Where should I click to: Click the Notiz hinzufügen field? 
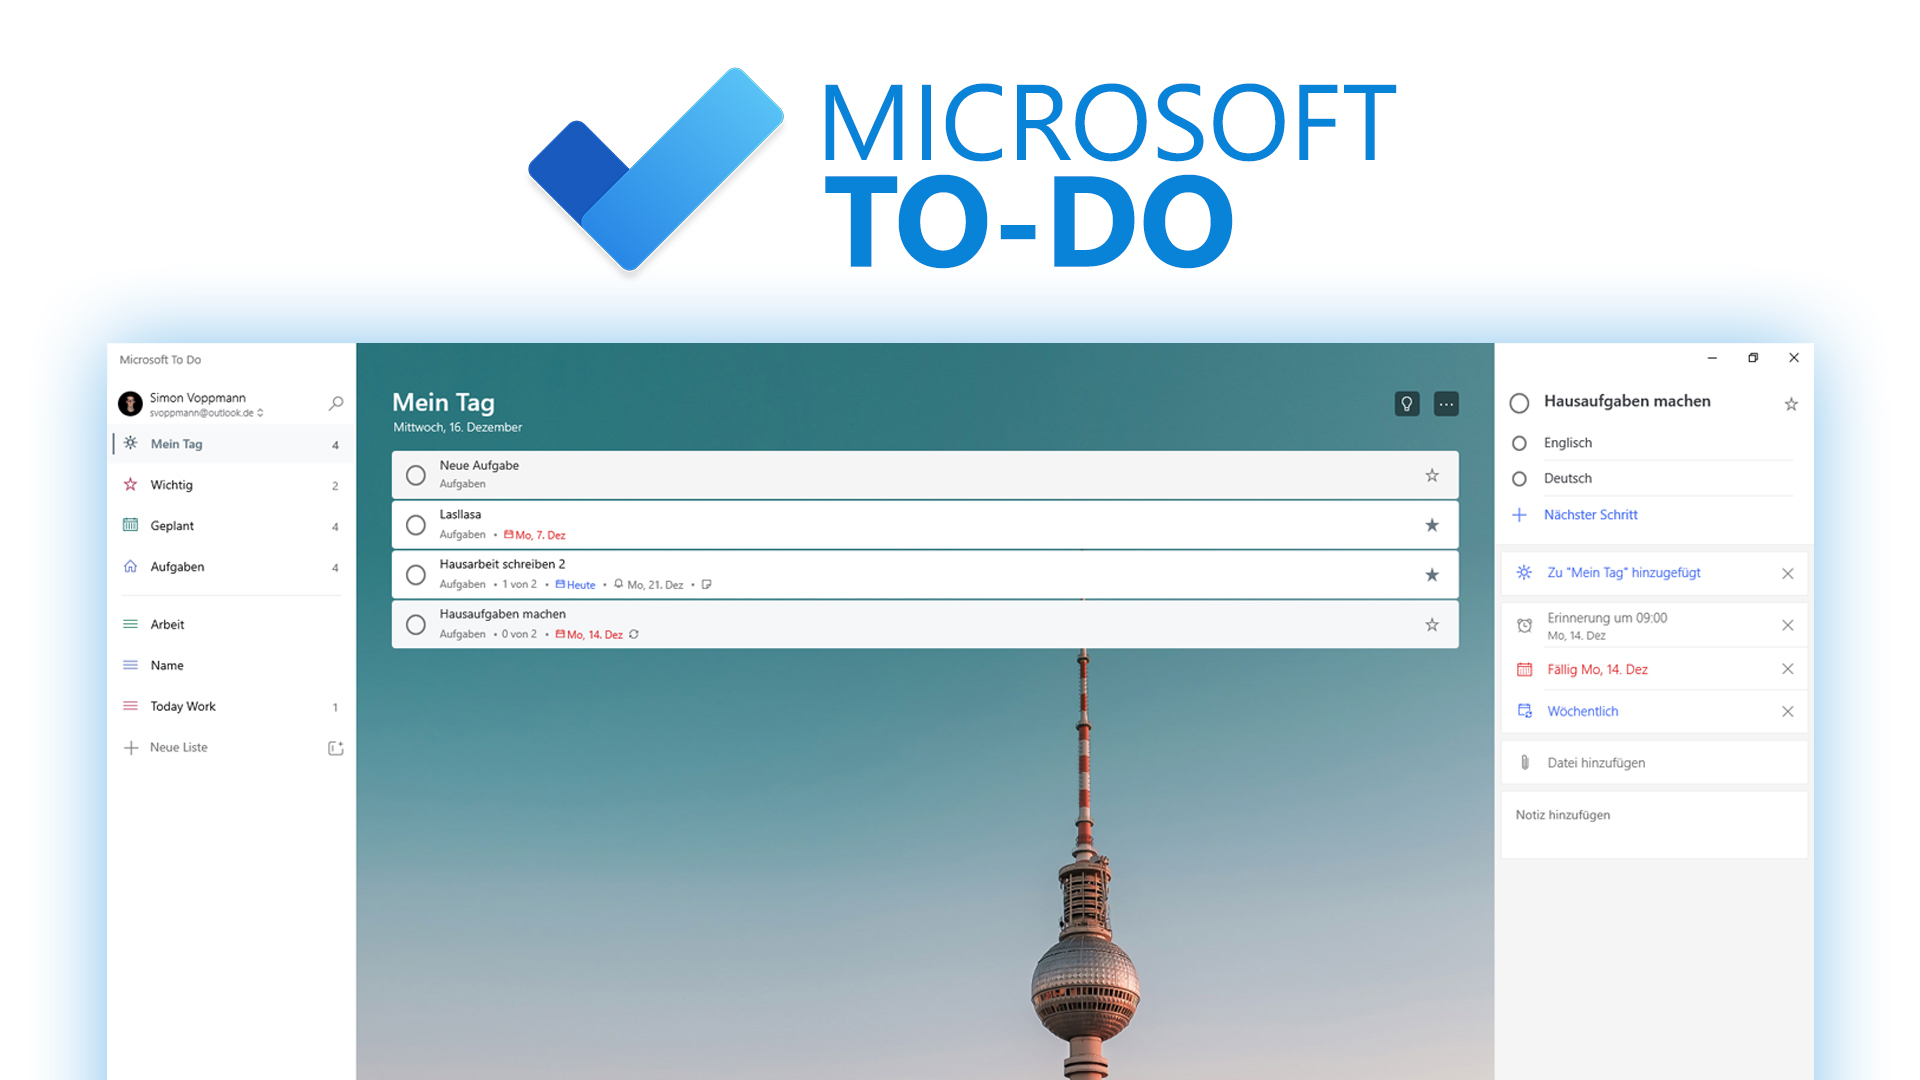[x=1562, y=814]
